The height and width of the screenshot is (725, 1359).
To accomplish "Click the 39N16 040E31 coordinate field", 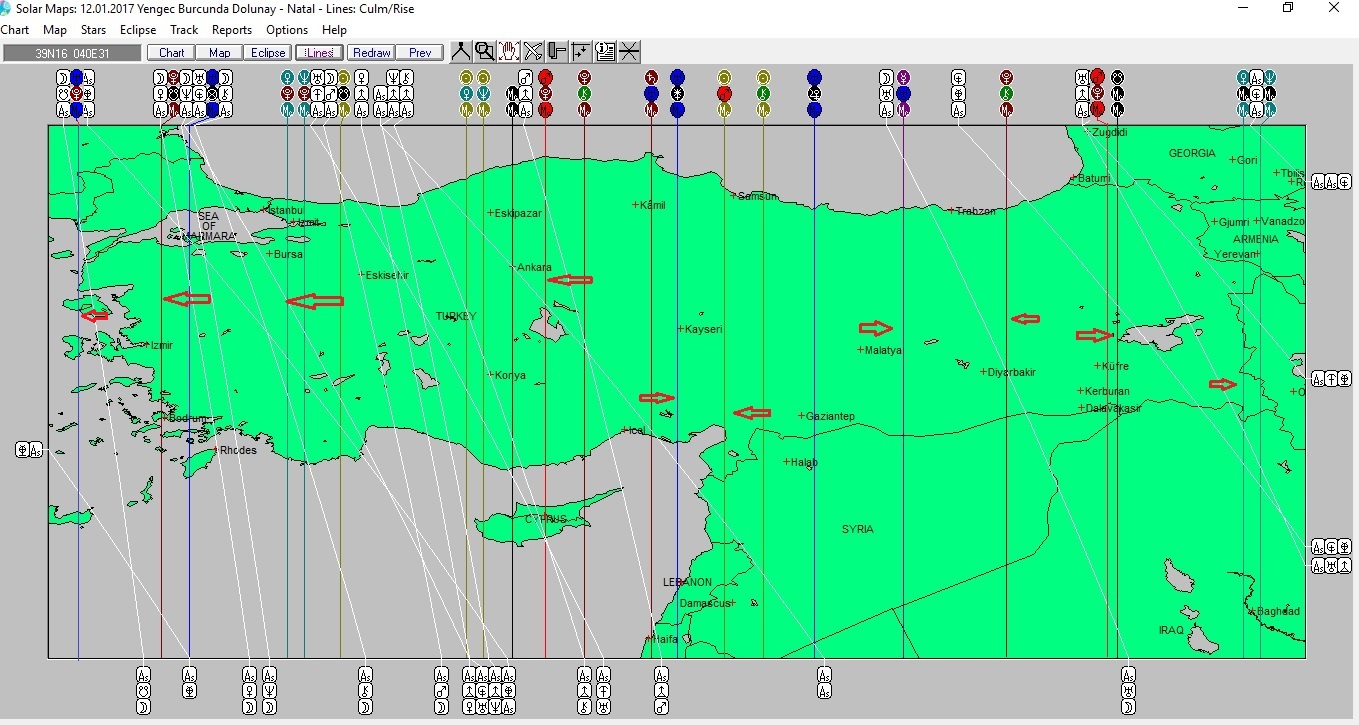I will pos(71,53).
